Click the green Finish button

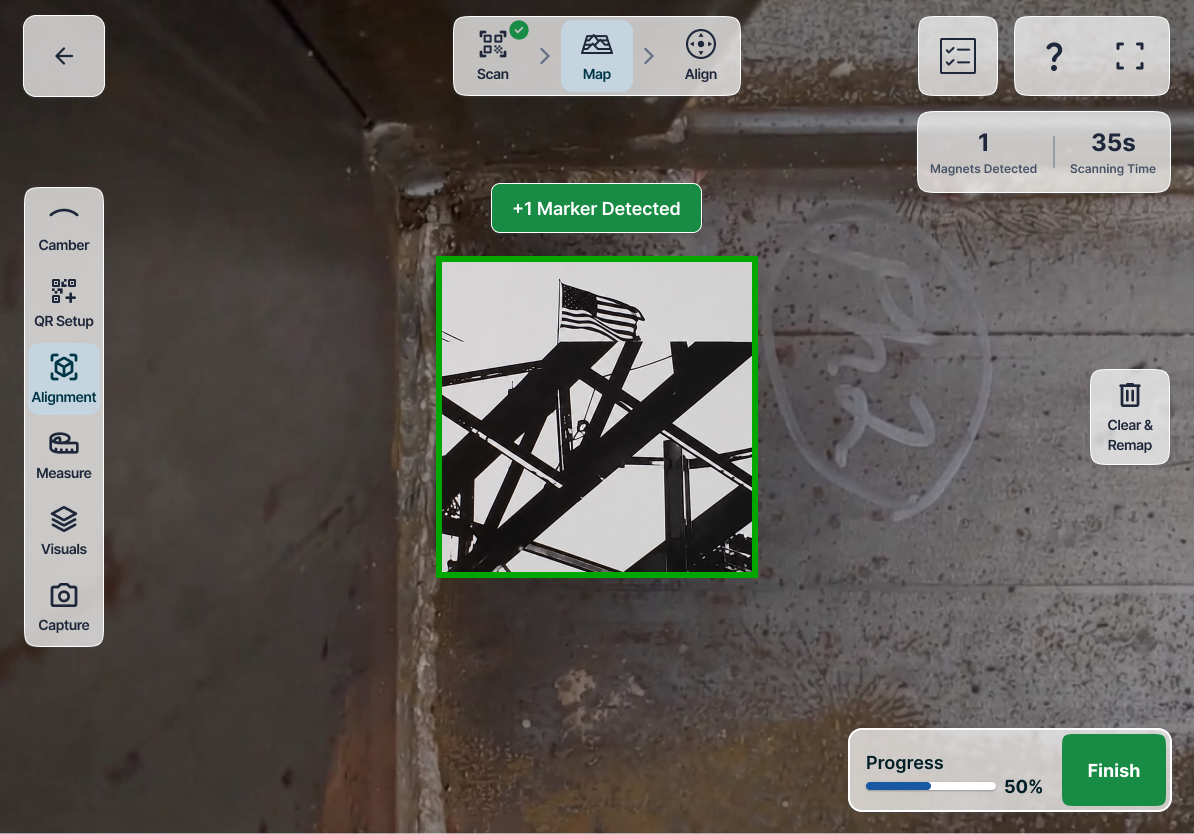[x=1113, y=770]
